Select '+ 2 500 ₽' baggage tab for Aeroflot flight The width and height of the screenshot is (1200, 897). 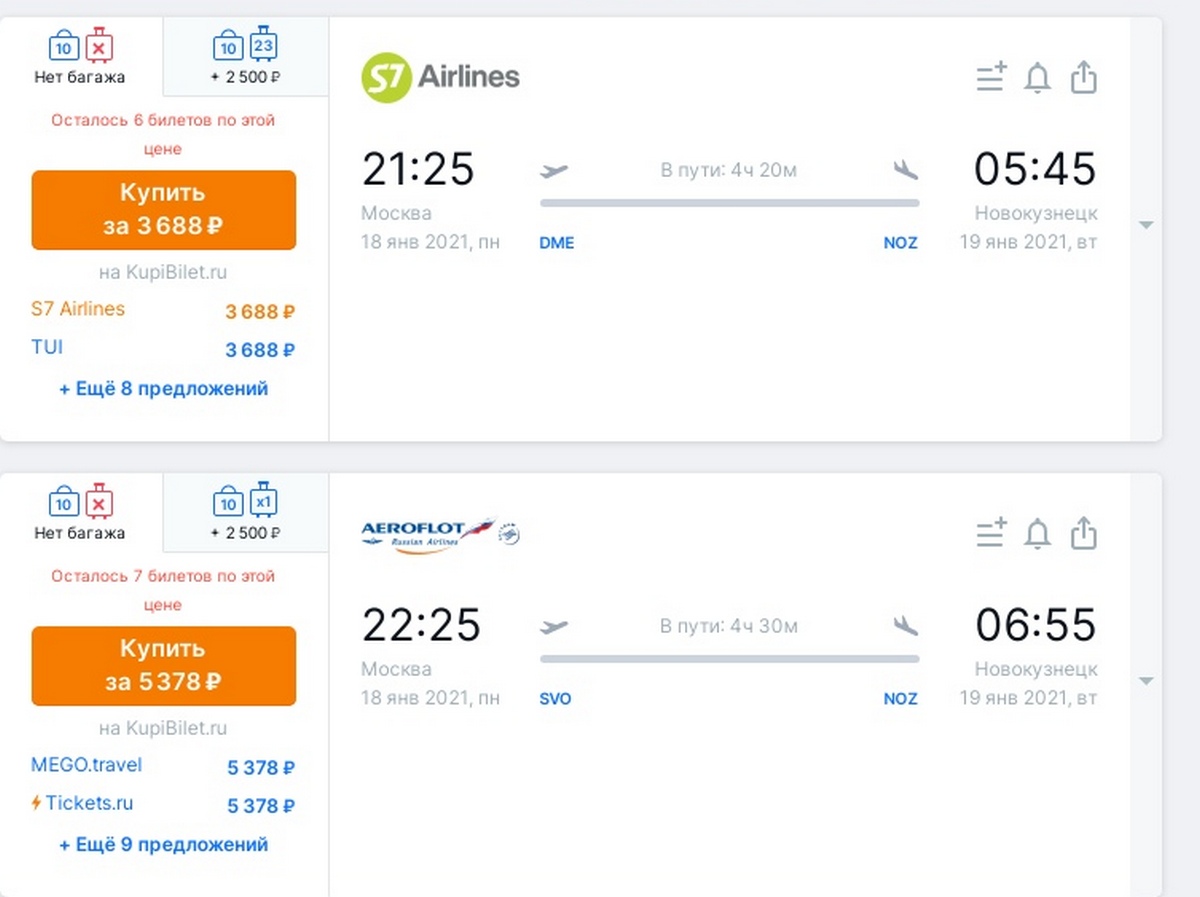(x=246, y=513)
